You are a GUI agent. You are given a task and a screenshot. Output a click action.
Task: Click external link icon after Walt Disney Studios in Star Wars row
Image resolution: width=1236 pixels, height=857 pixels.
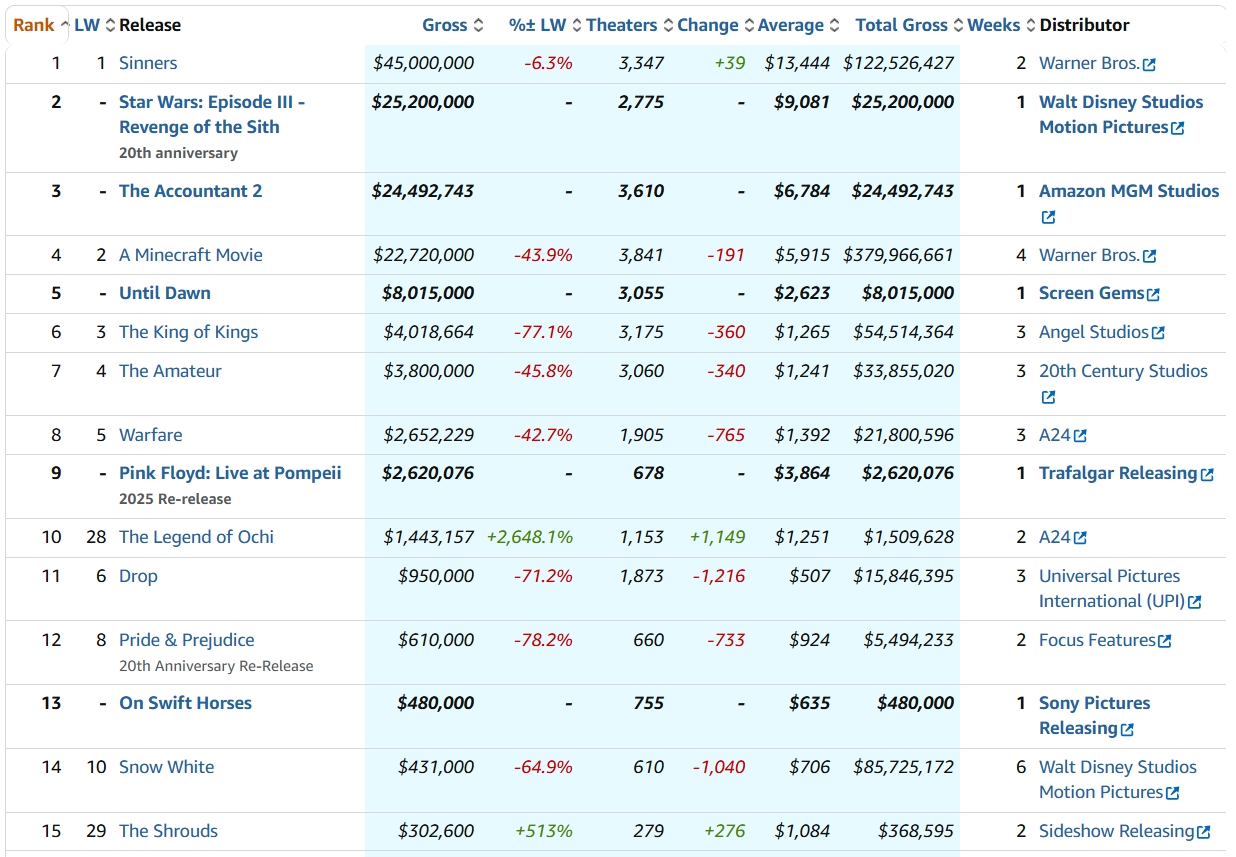1177,128
